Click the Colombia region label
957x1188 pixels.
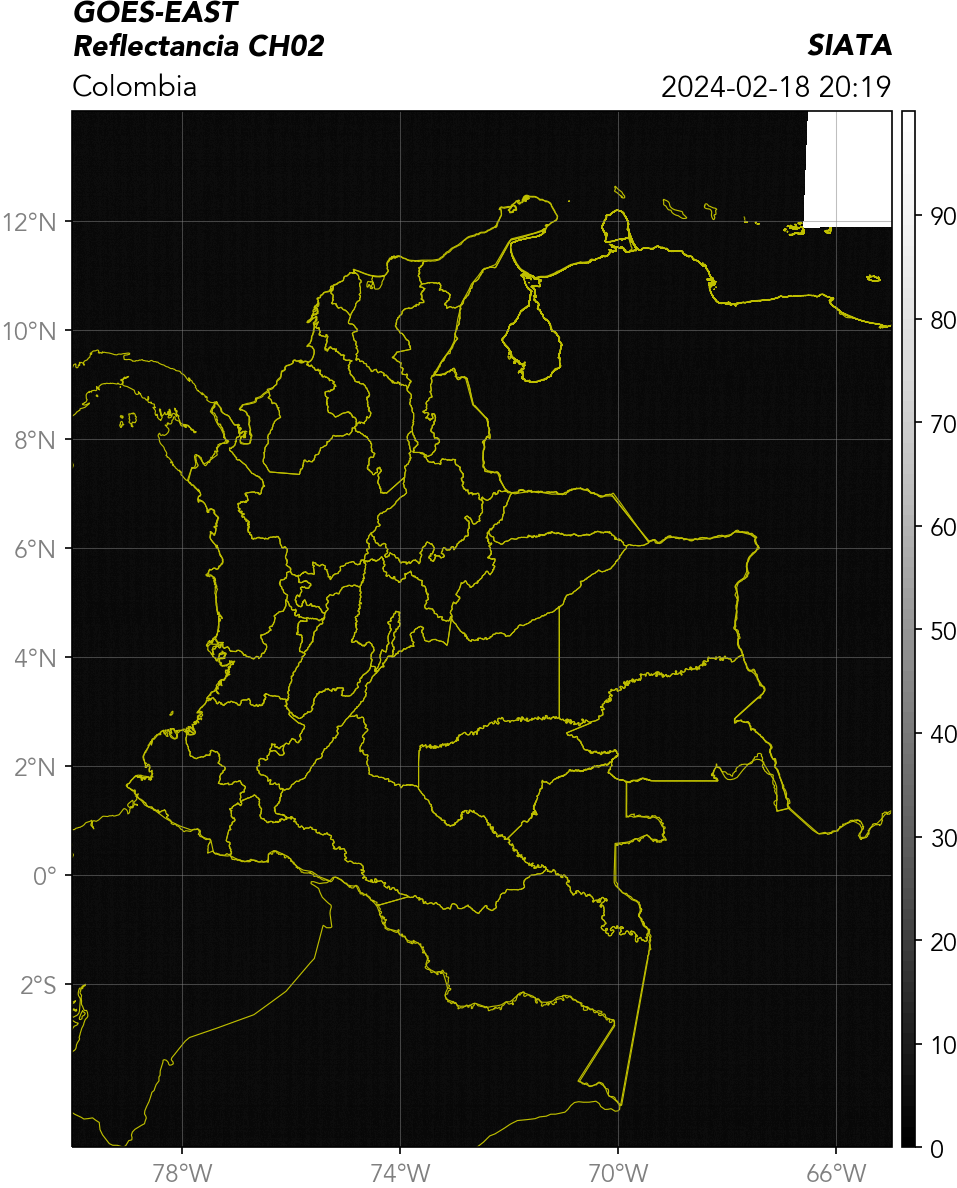(135, 86)
